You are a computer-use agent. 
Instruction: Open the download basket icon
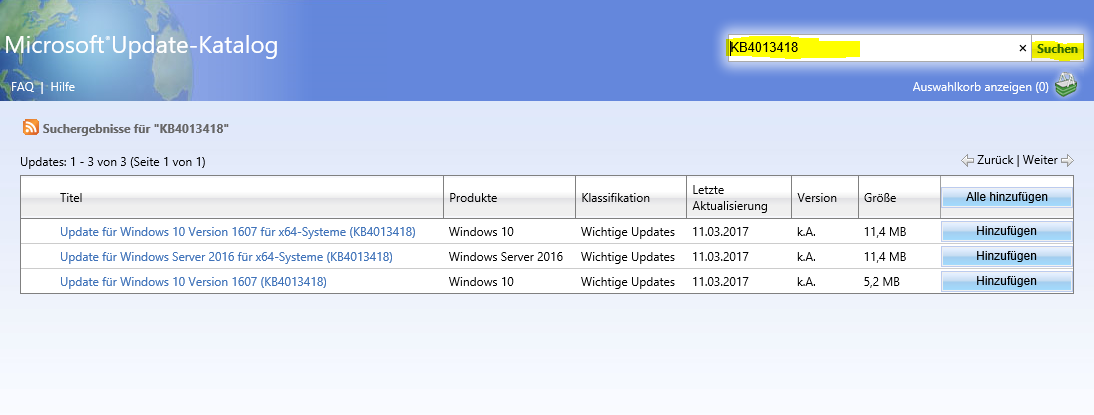pos(1065,86)
